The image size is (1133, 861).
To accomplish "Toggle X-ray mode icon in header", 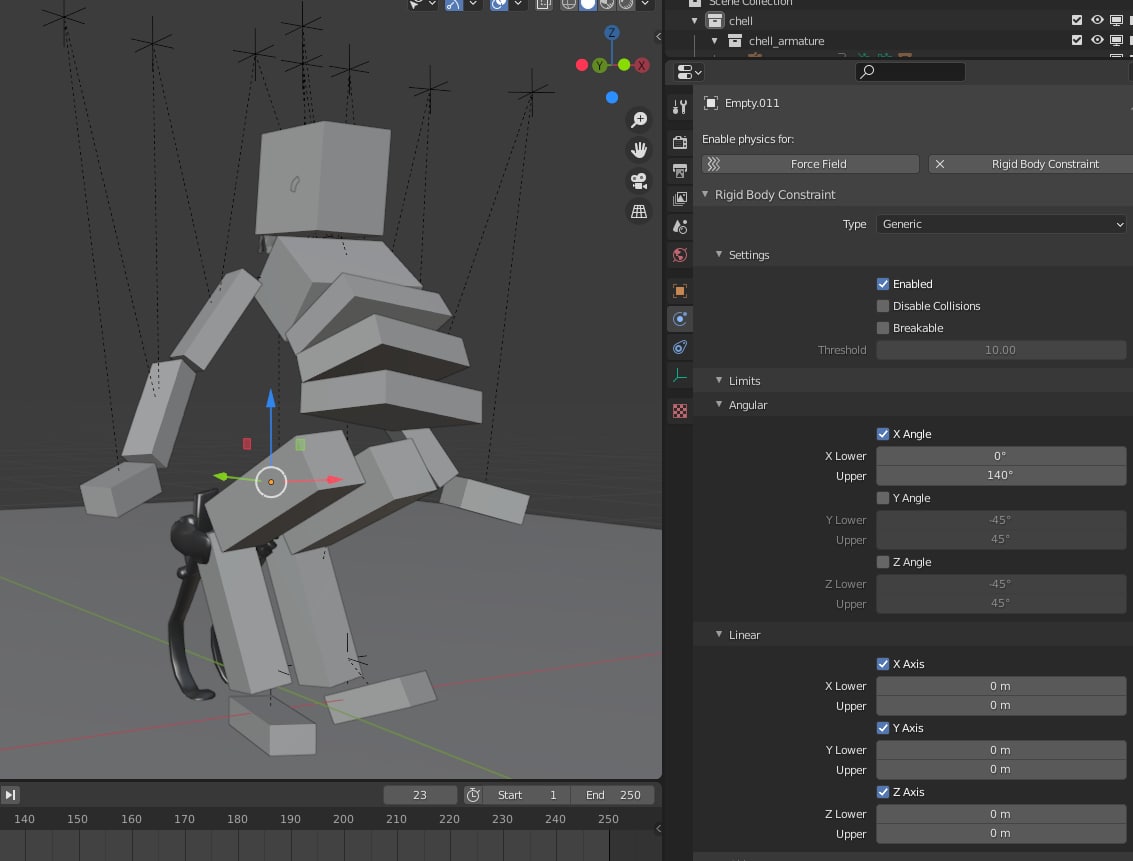I will pyautogui.click(x=543, y=4).
